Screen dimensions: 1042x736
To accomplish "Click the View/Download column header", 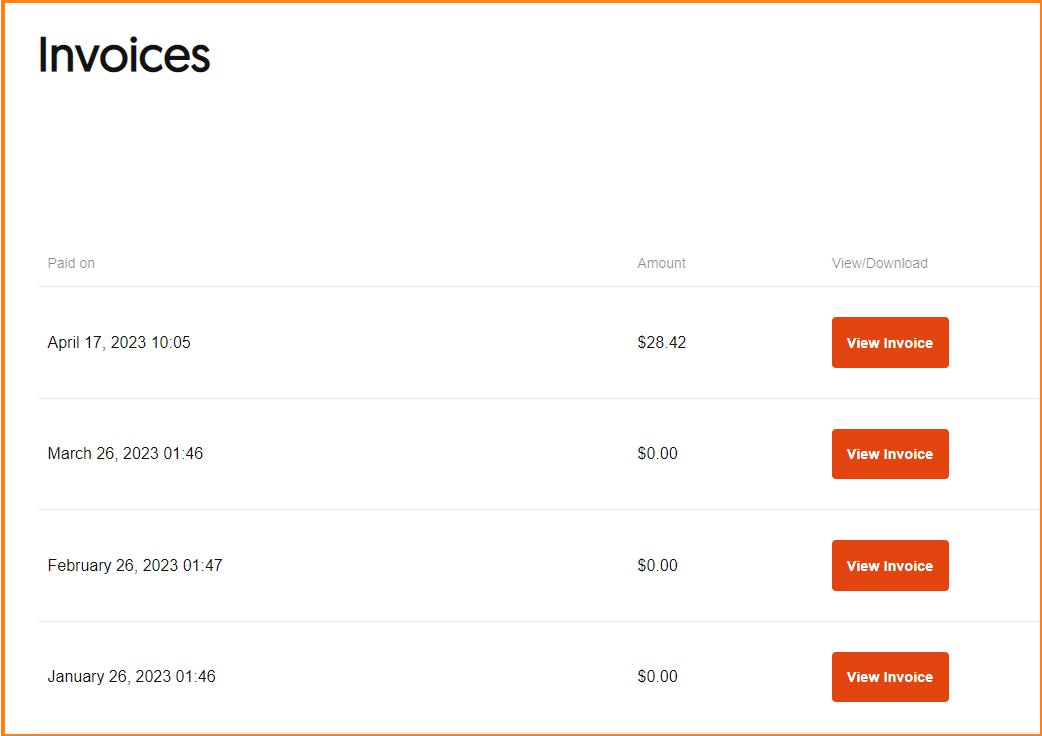I will pos(879,263).
